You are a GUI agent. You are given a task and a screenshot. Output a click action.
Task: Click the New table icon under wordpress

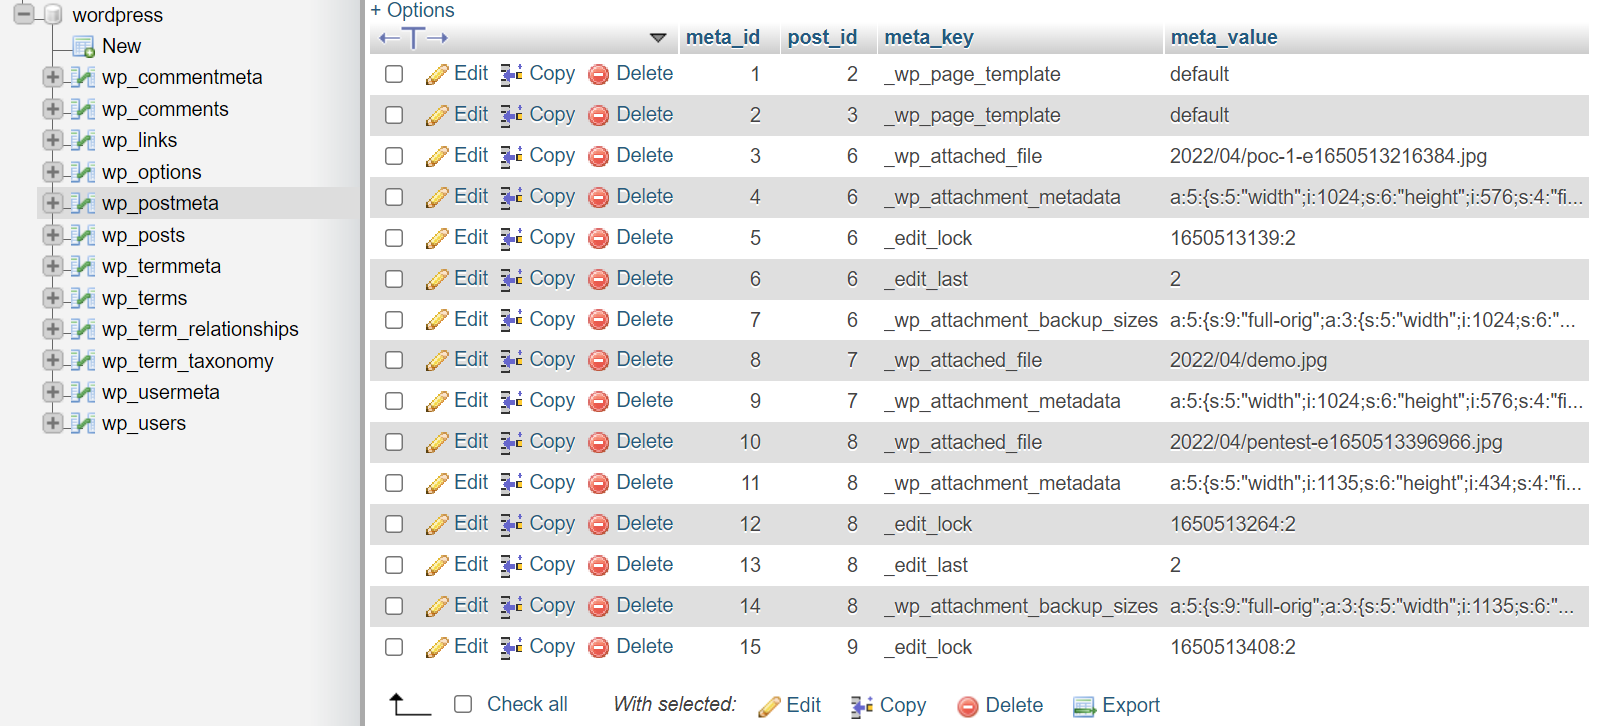click(x=84, y=46)
